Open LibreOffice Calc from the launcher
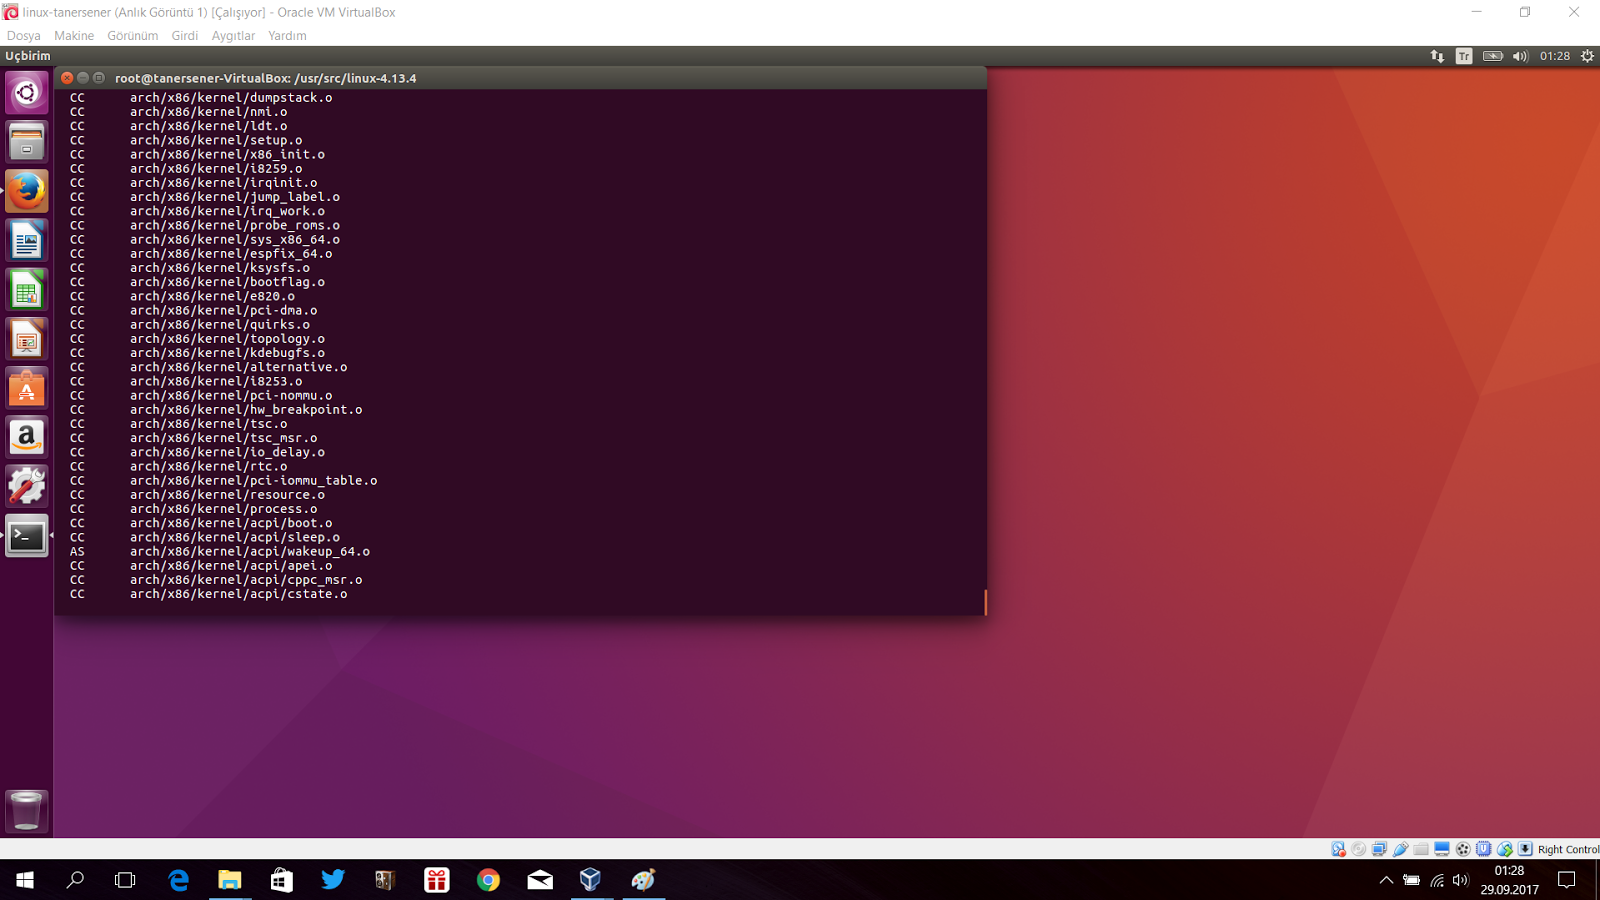 point(26,289)
